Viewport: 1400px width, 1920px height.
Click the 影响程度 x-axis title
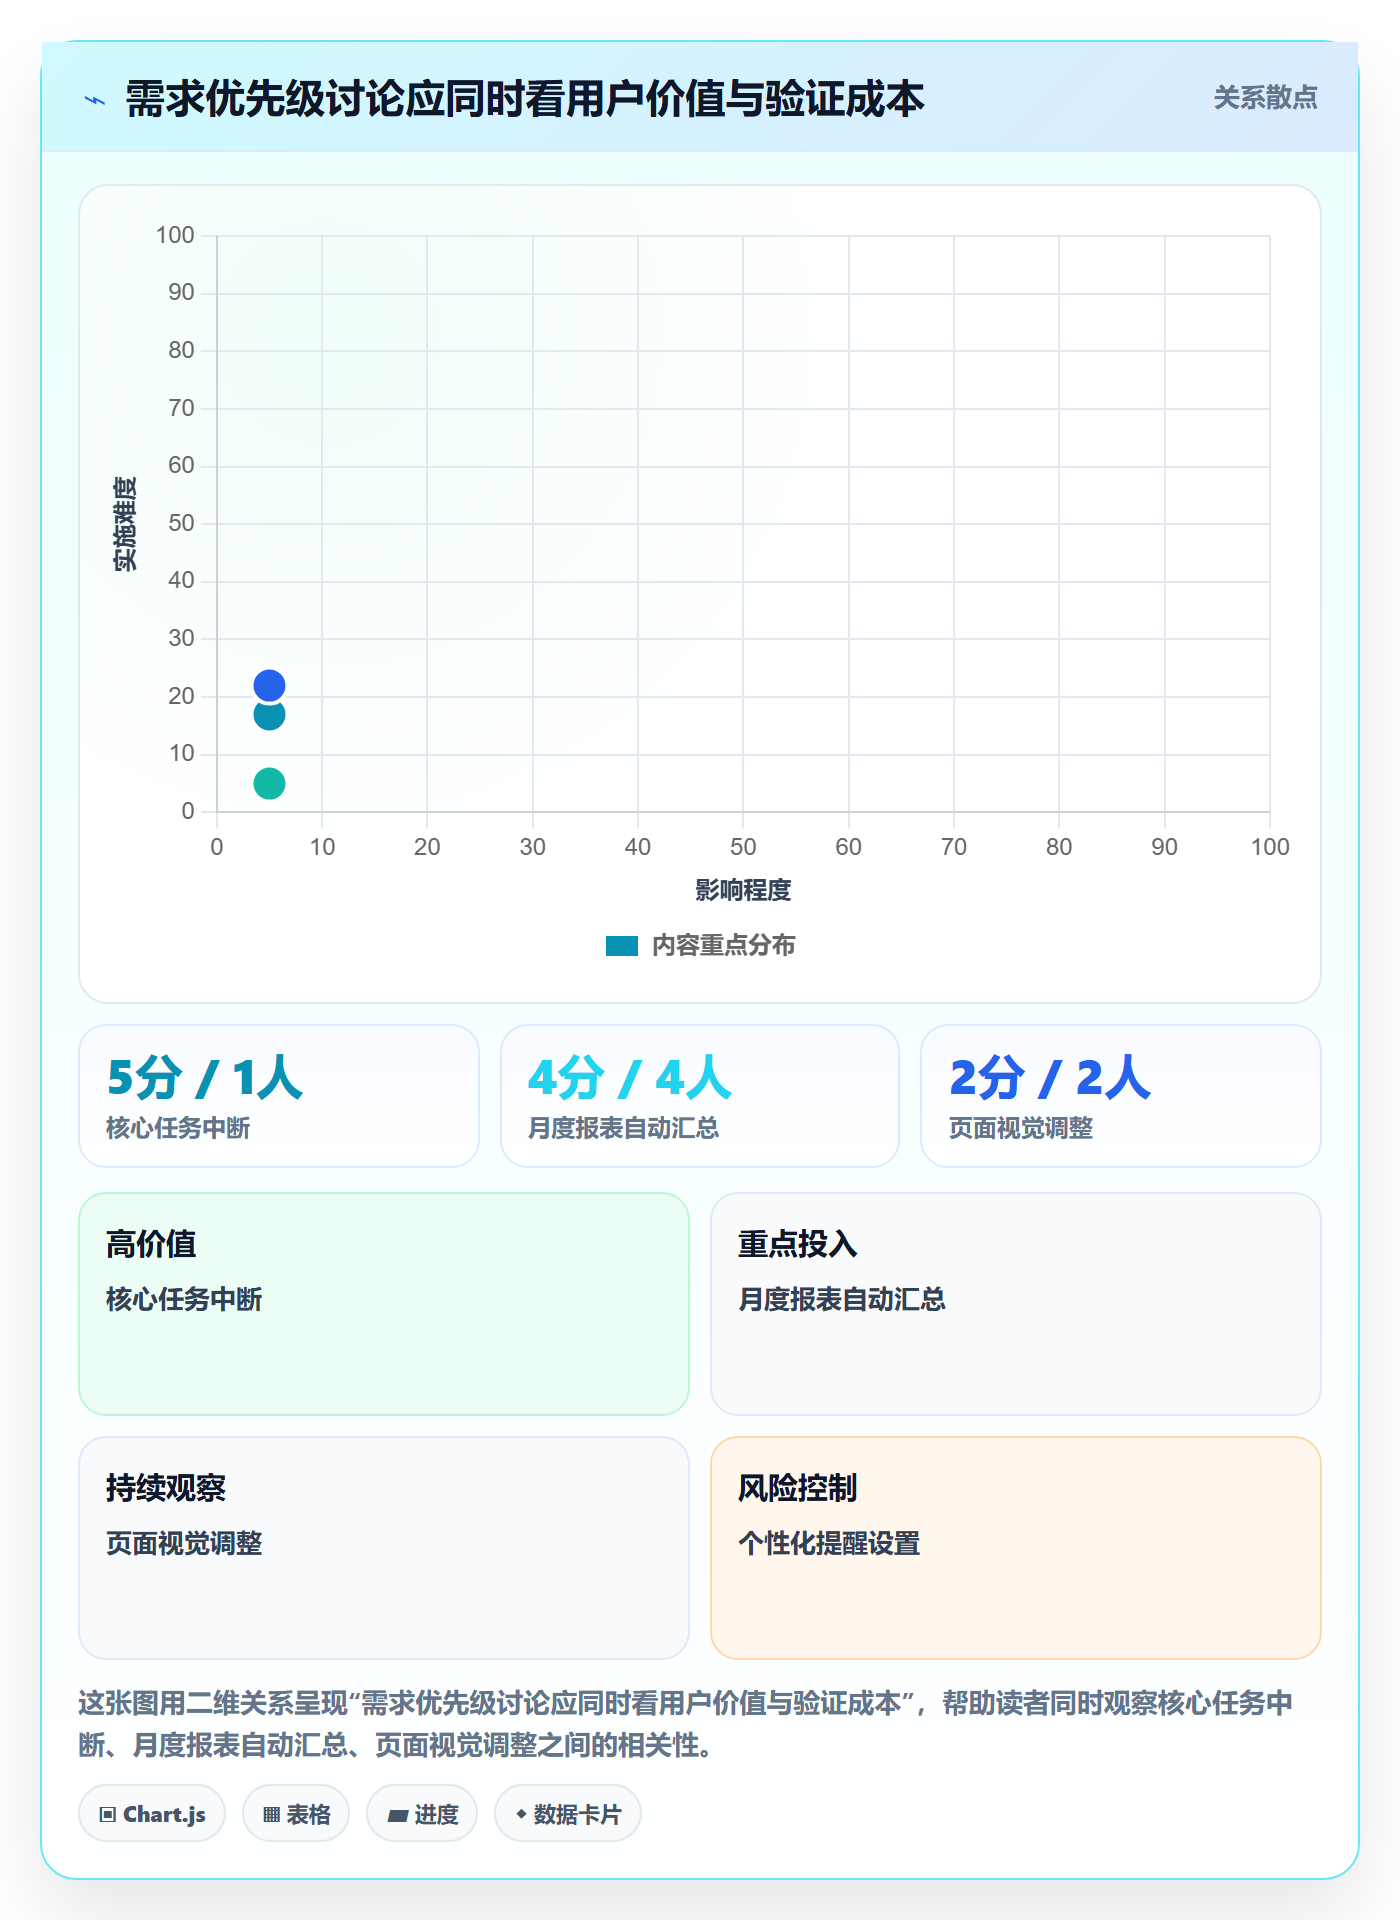click(x=743, y=890)
